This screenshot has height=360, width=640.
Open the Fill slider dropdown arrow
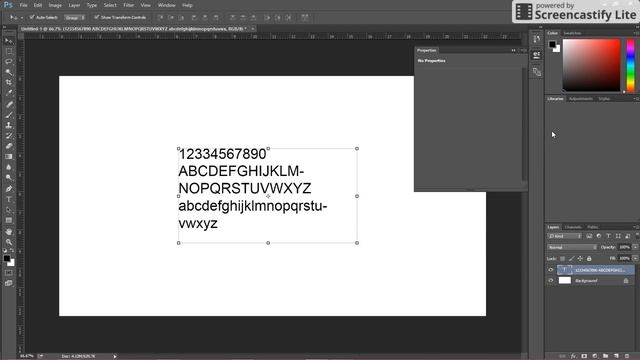pyautogui.click(x=635, y=258)
